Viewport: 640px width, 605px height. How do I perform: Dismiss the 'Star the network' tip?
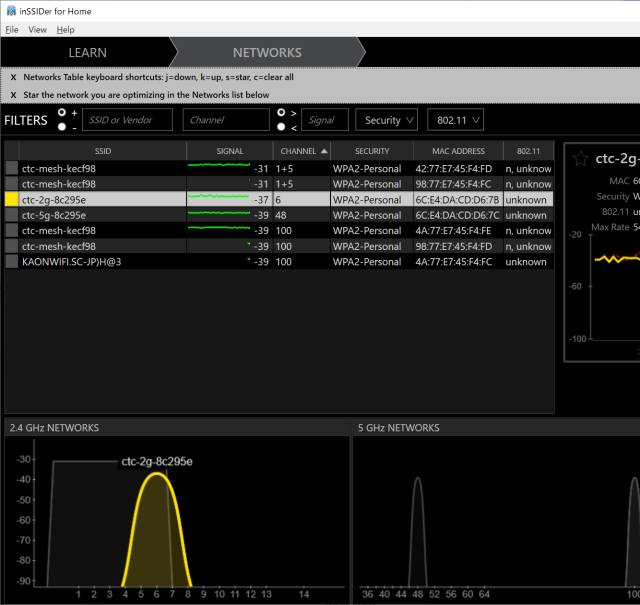pyautogui.click(x=13, y=95)
